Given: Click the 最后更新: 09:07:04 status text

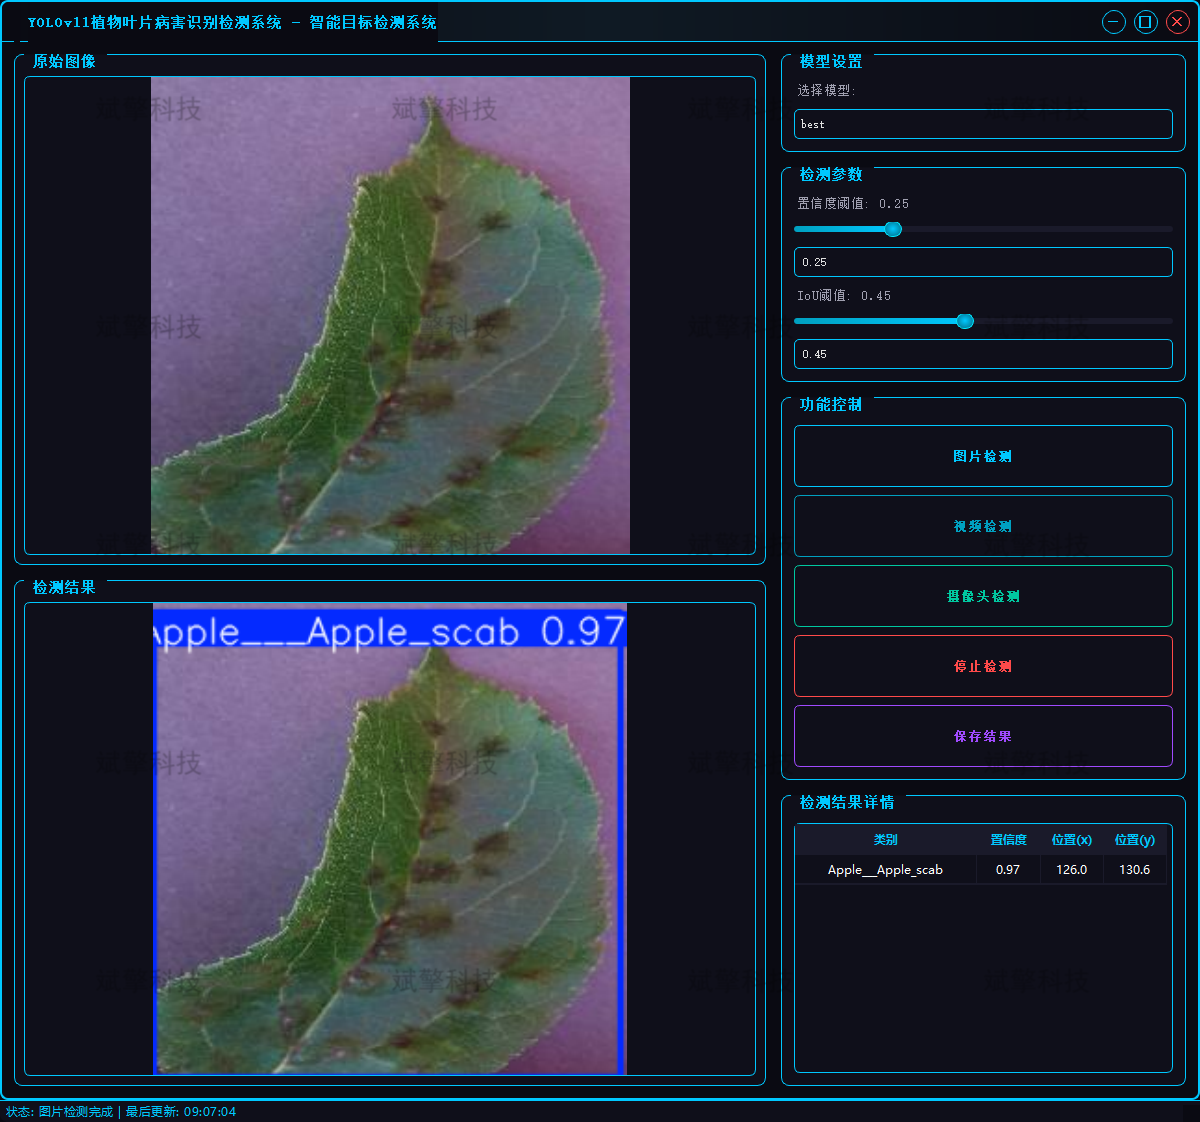Looking at the screenshot, I should [x=181, y=1112].
